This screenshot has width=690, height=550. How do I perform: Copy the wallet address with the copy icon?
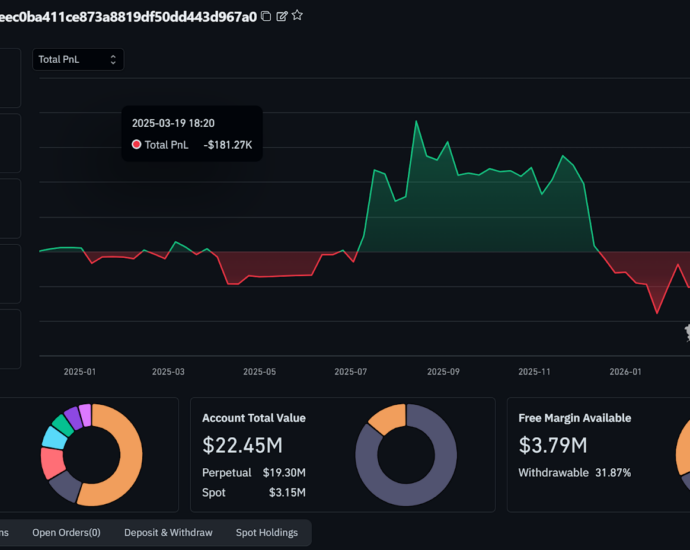265,16
